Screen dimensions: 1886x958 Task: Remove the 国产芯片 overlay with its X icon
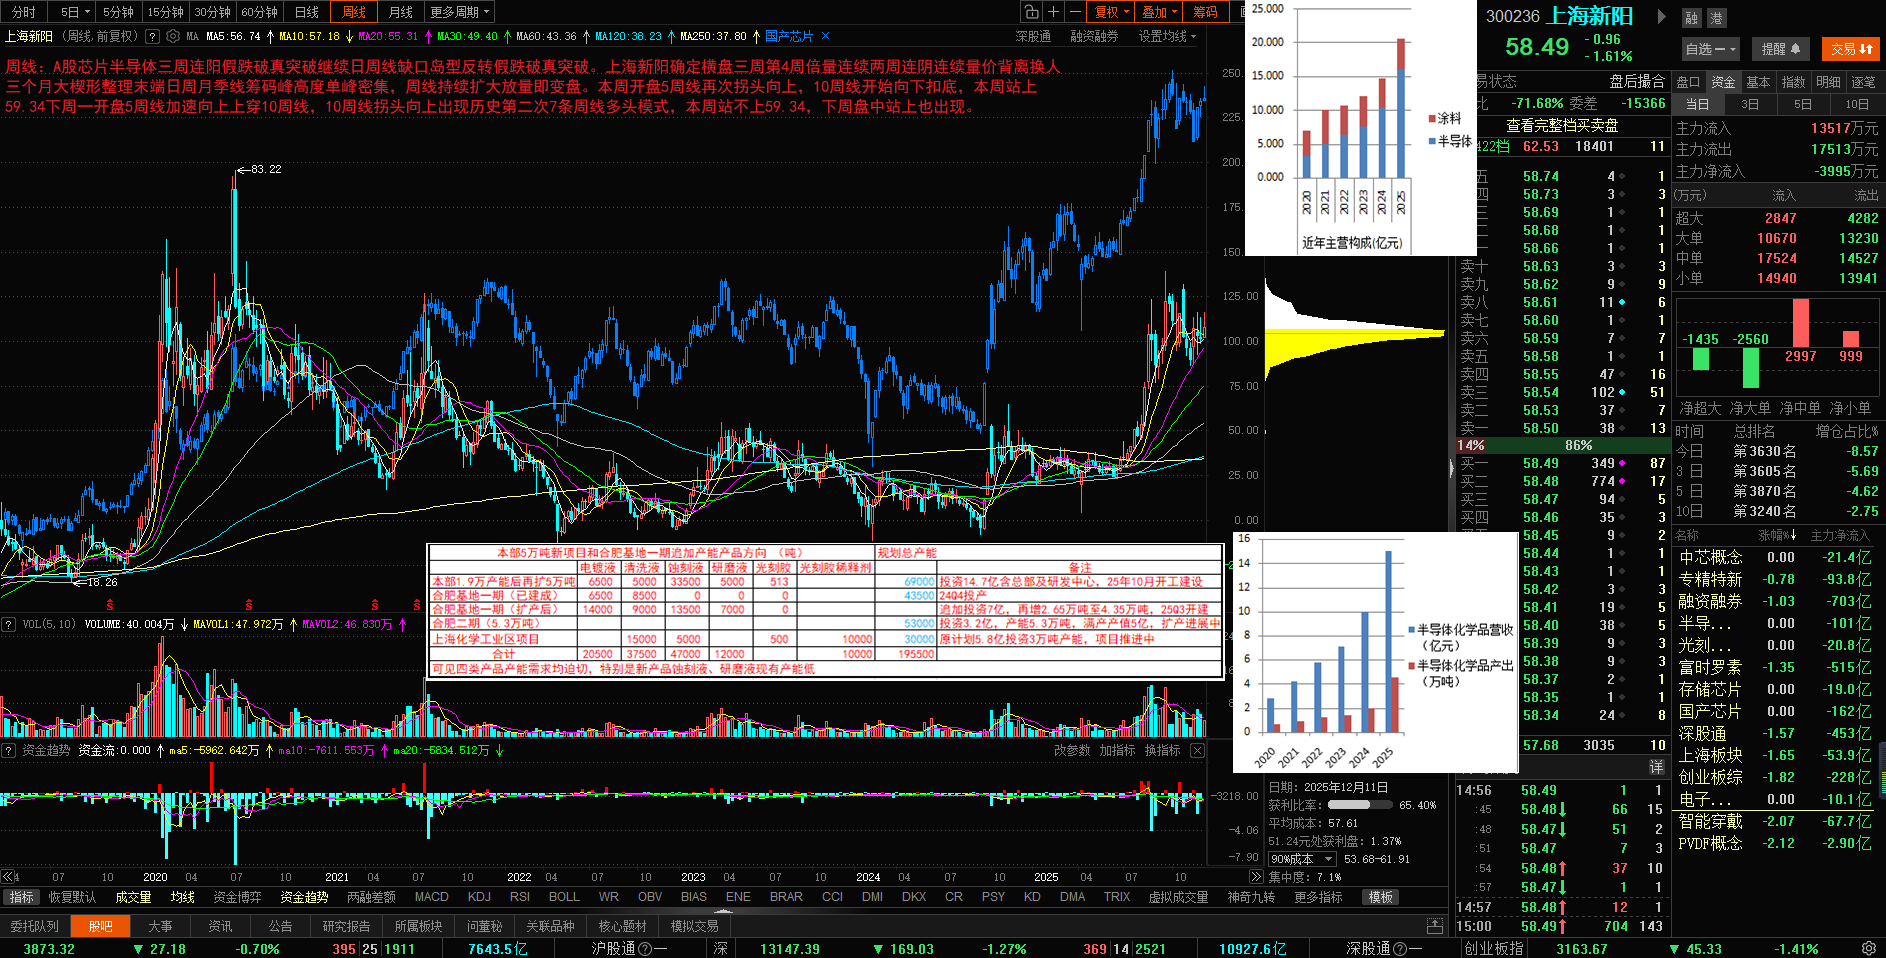(x=825, y=36)
